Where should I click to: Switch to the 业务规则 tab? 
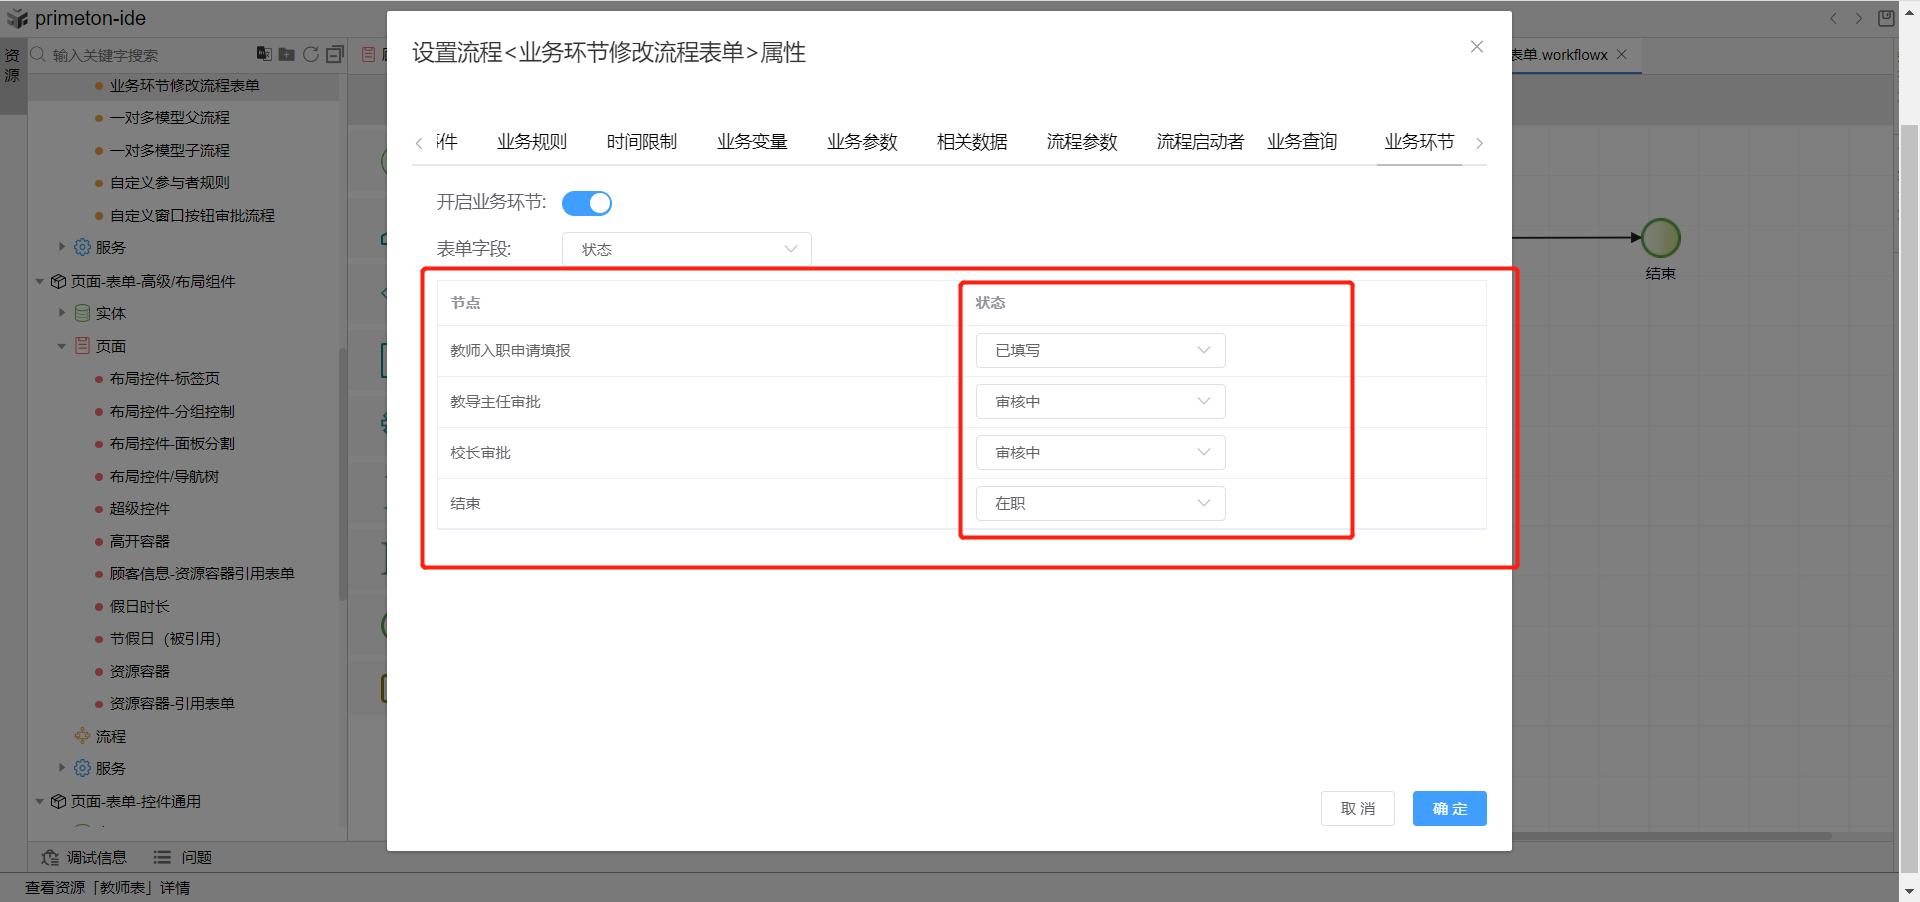pos(532,142)
